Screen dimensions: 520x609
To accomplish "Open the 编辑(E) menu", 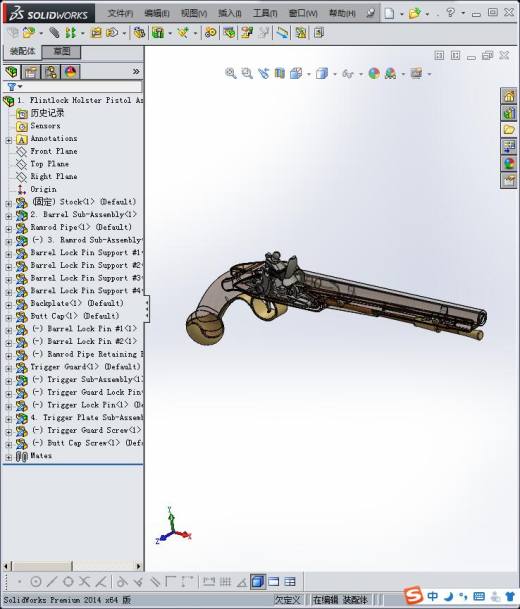I will pos(157,13).
